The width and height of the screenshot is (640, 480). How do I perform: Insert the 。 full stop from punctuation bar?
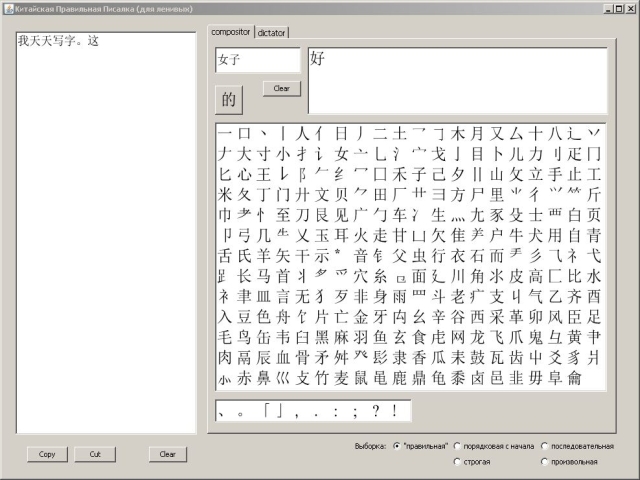coord(241,414)
